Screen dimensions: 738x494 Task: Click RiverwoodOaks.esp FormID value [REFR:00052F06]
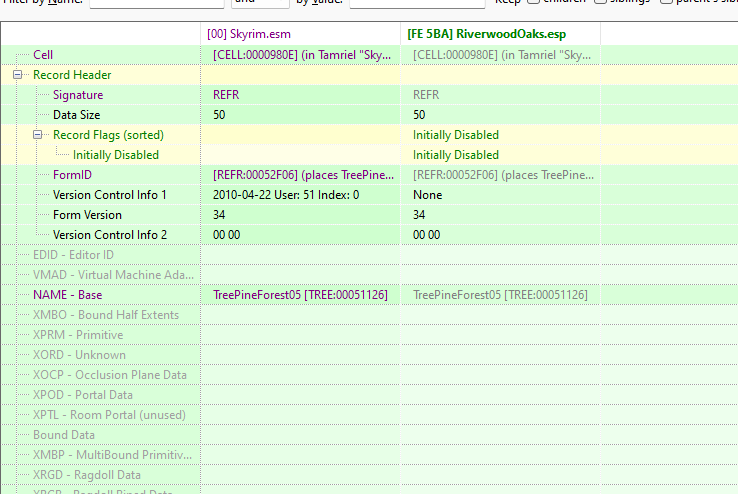(x=501, y=175)
